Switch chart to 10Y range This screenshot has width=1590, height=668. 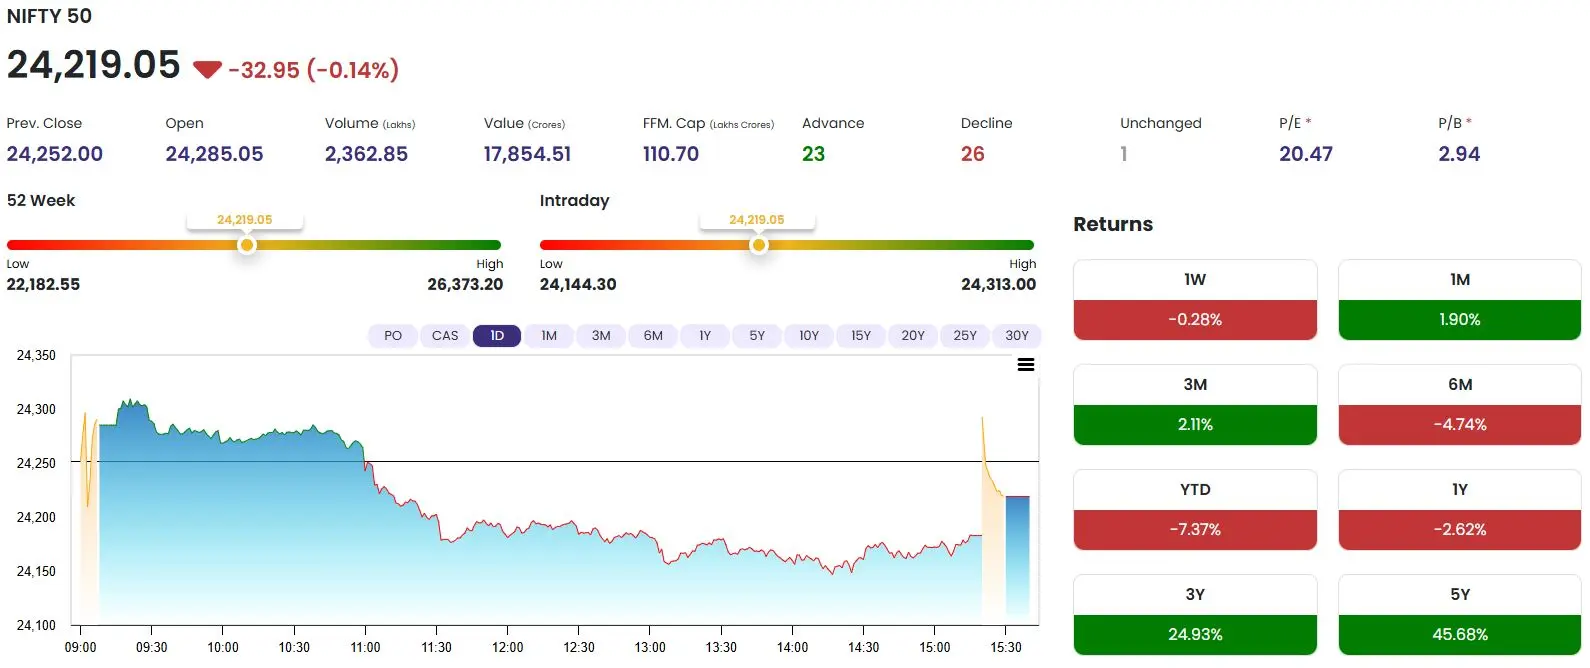pos(809,335)
